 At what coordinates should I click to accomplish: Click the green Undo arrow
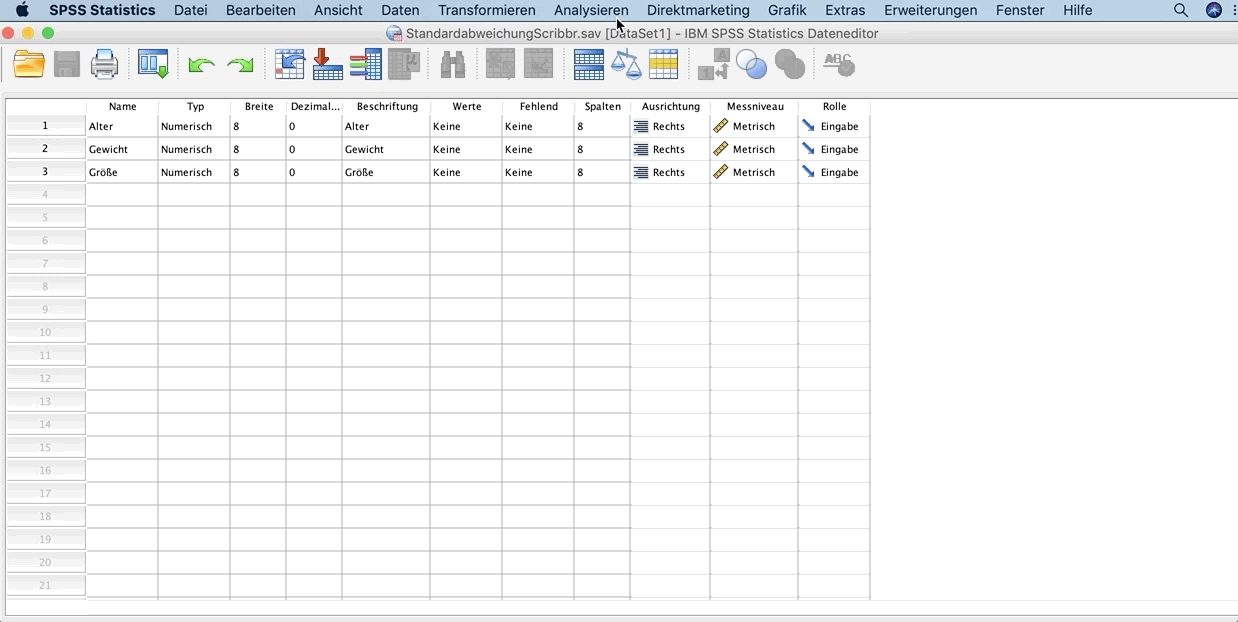coord(202,66)
